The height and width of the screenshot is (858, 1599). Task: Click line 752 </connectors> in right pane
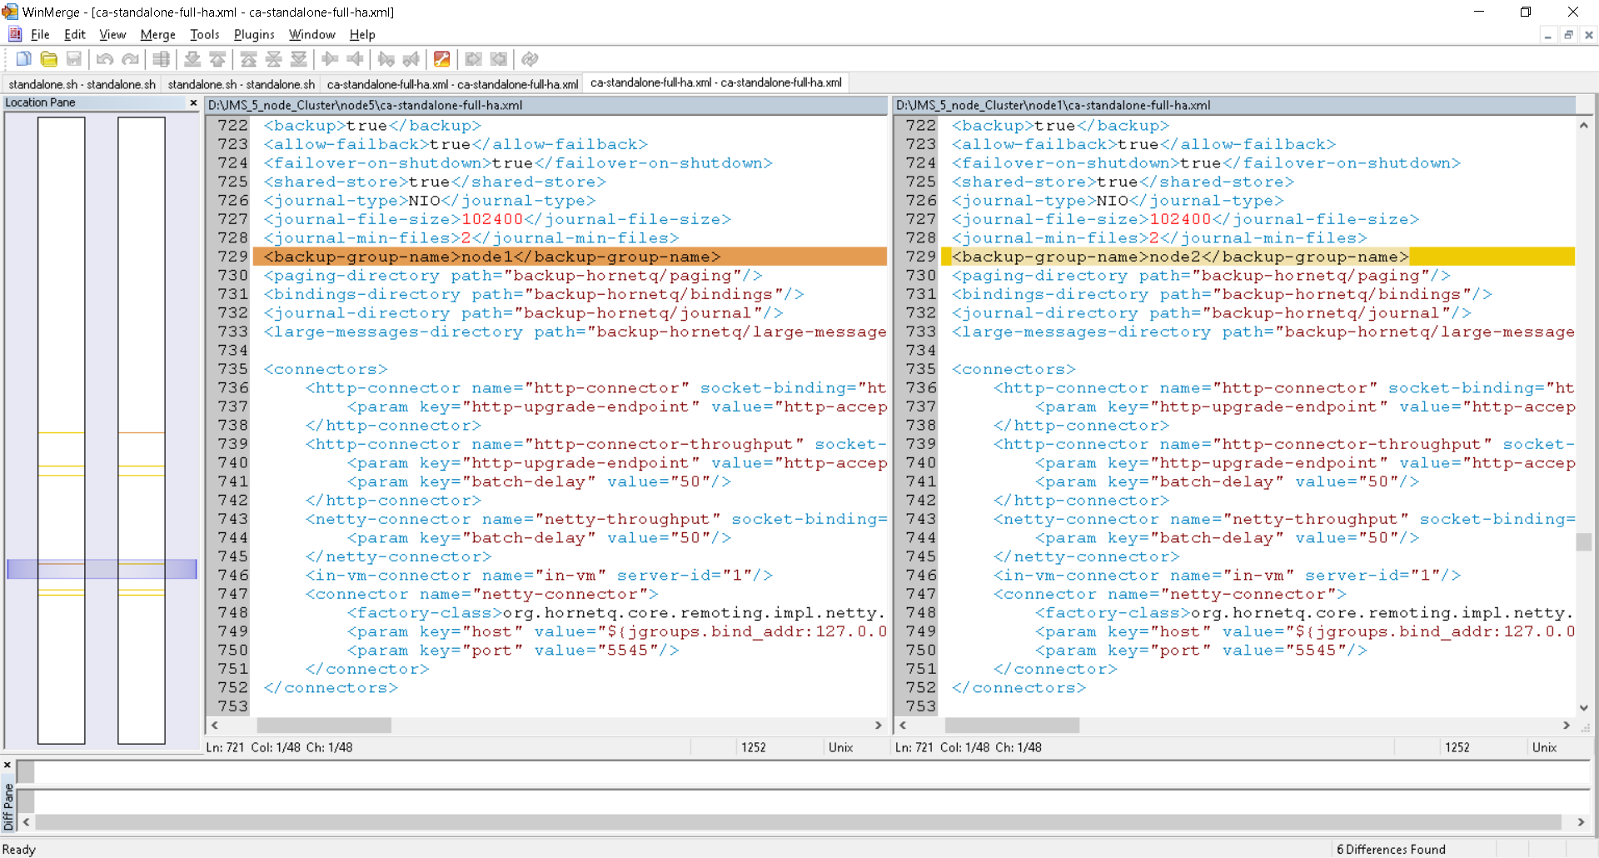(1019, 688)
